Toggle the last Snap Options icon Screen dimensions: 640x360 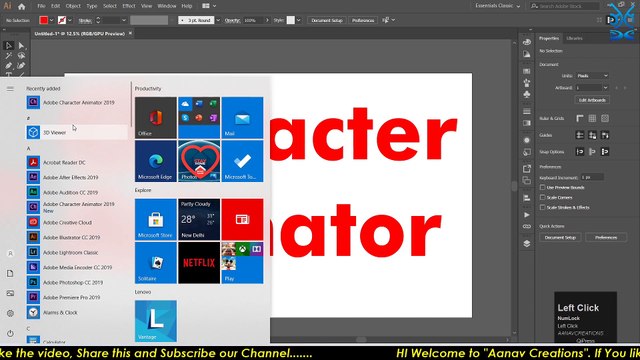(605, 152)
